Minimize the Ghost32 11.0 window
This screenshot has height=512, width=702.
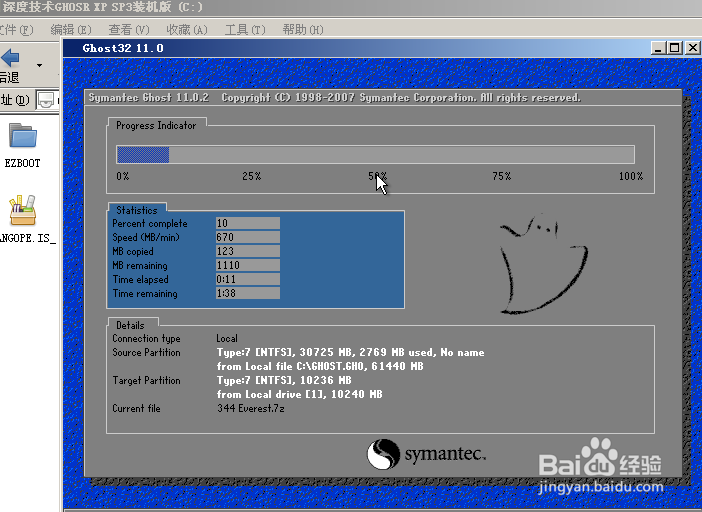[x=658, y=48]
